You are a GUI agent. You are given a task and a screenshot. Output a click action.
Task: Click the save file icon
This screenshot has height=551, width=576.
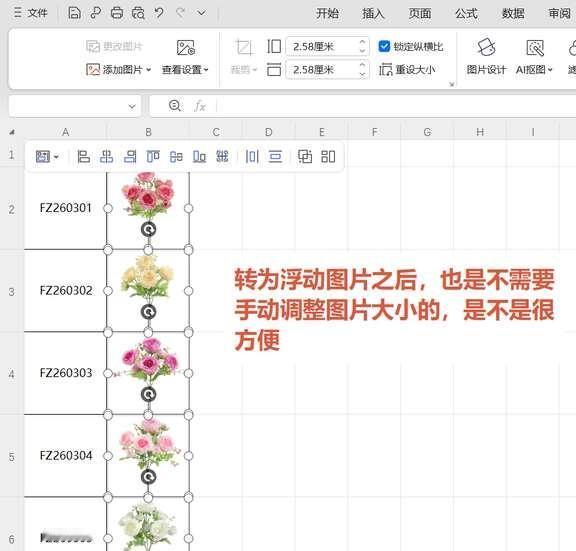74,13
